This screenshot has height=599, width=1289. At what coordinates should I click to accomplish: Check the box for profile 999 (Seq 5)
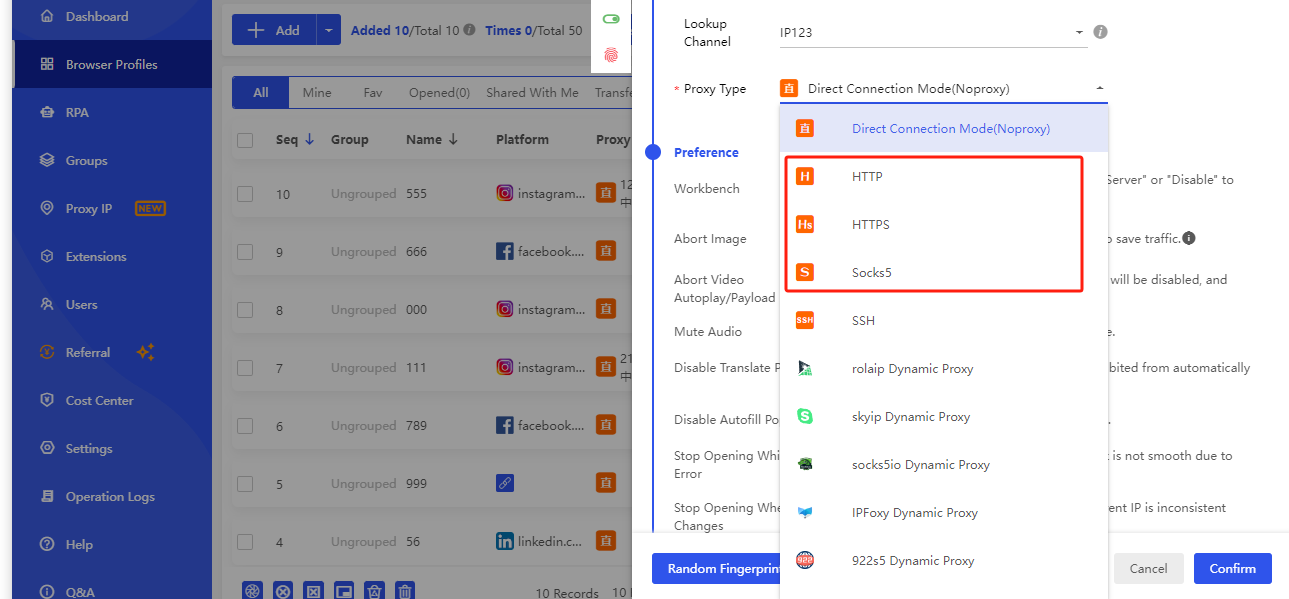(245, 484)
